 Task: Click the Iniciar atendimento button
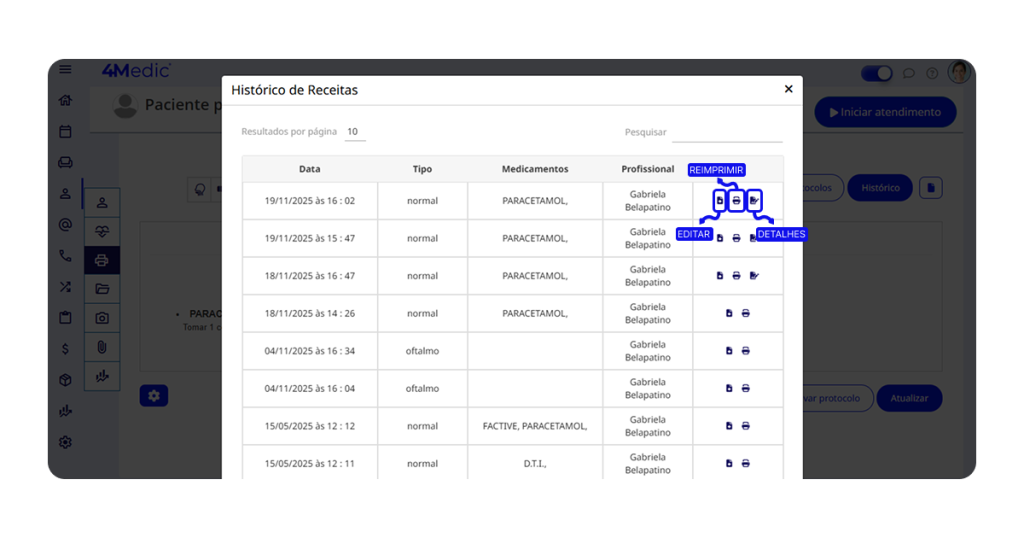pos(885,112)
